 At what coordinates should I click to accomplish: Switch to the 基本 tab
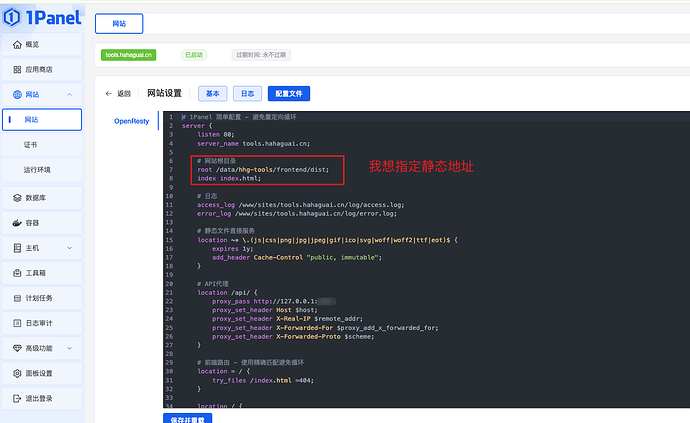pyautogui.click(x=212, y=93)
